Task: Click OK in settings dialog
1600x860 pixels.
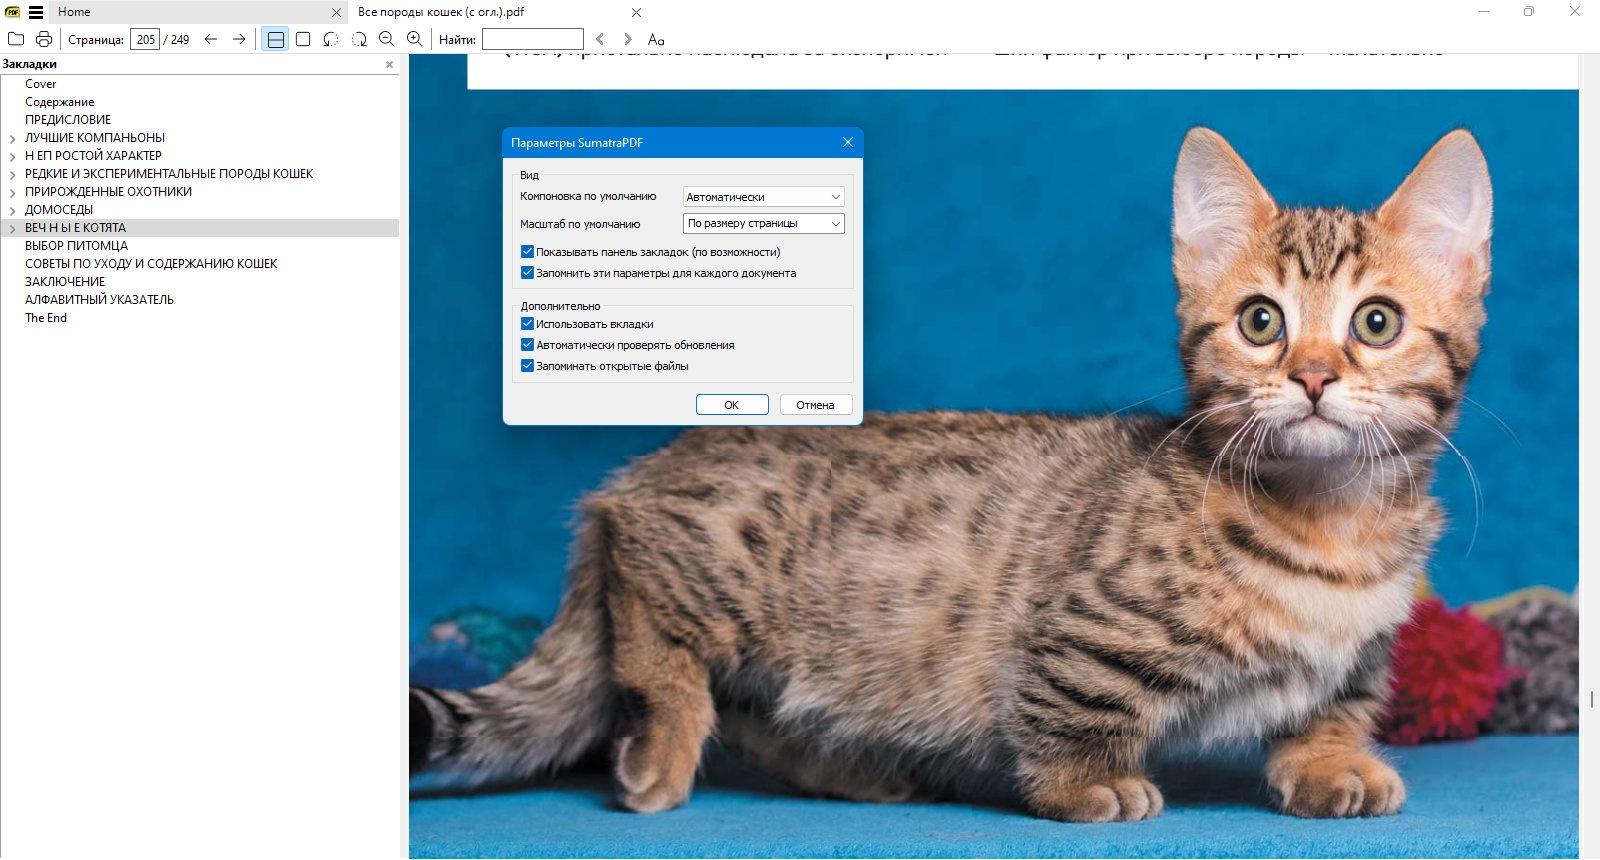Action: [x=732, y=405]
